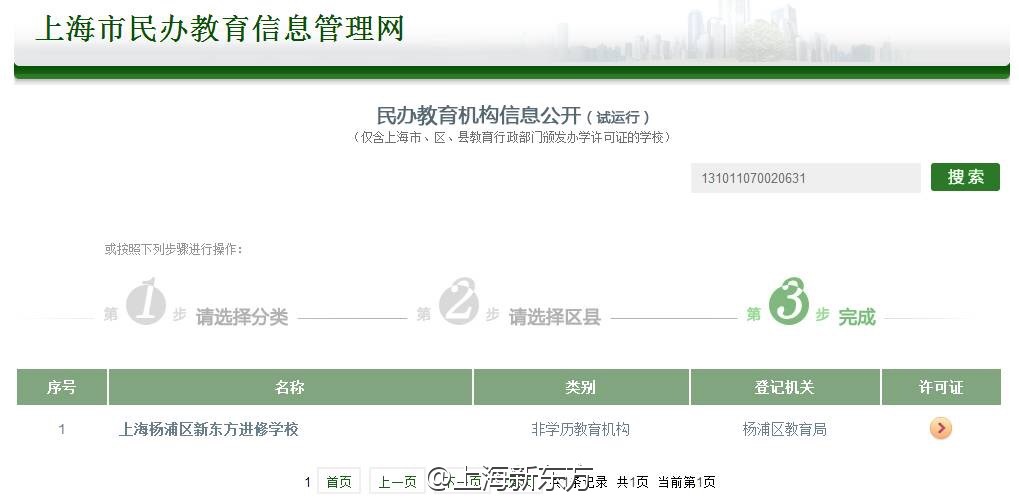Click the 杨浦区教育局 table cell
The height and width of the screenshot is (499, 1019).
(784, 429)
